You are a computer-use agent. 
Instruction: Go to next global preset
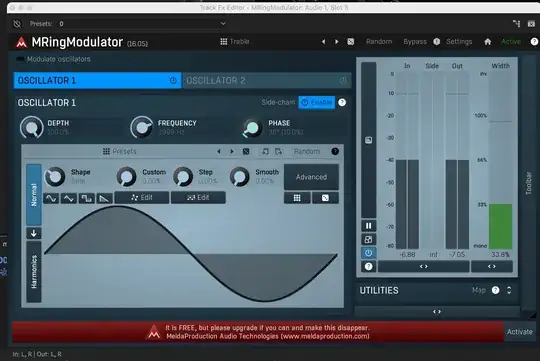tap(336, 42)
